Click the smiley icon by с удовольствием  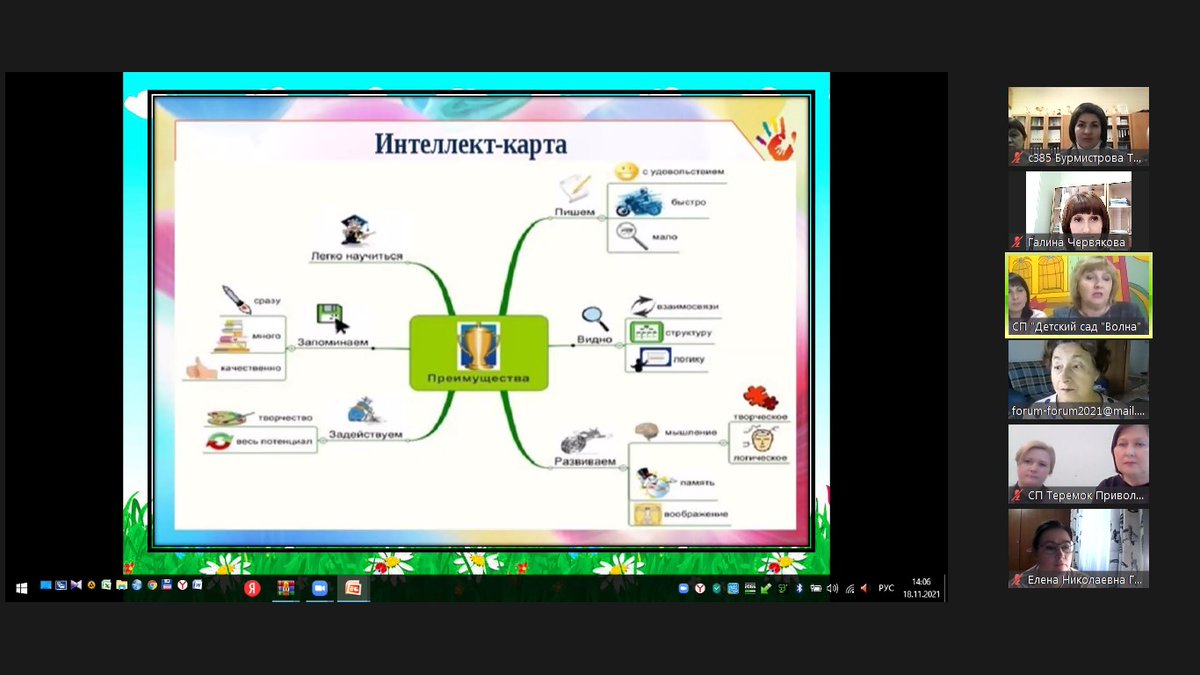(627, 171)
